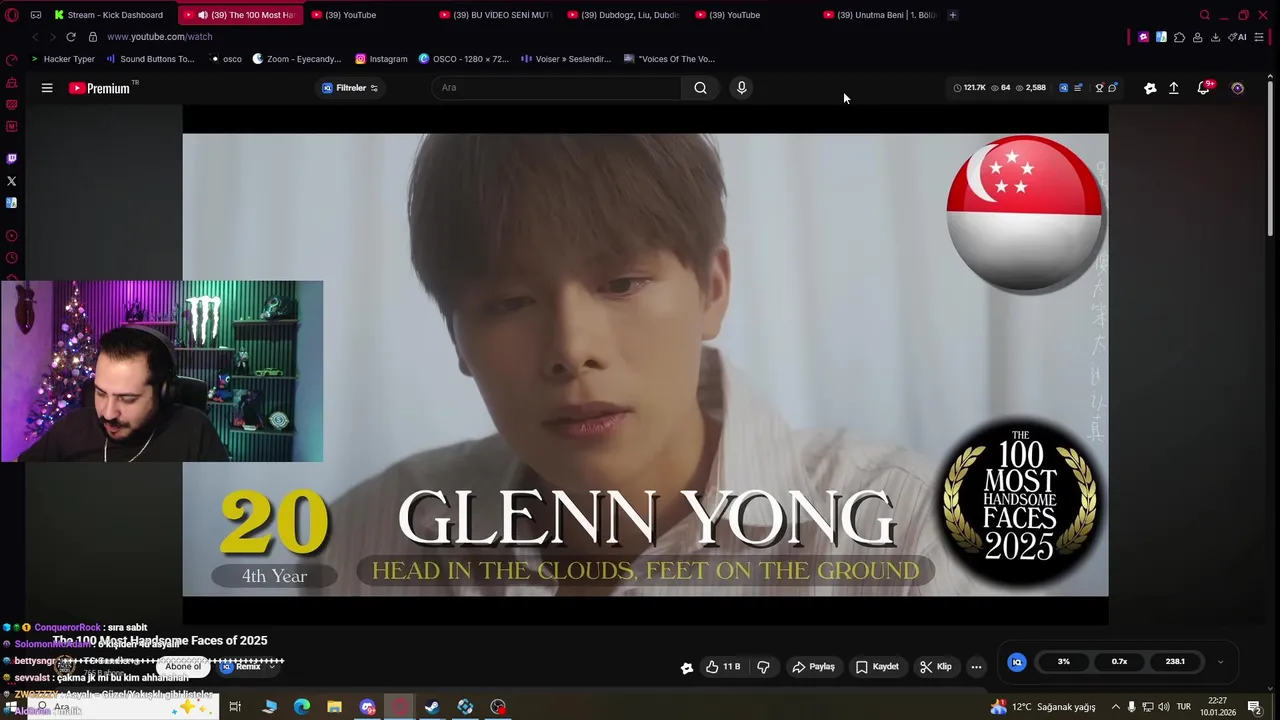
Task: Open Gmail icon in Opera sidebar
Action: tap(12, 126)
